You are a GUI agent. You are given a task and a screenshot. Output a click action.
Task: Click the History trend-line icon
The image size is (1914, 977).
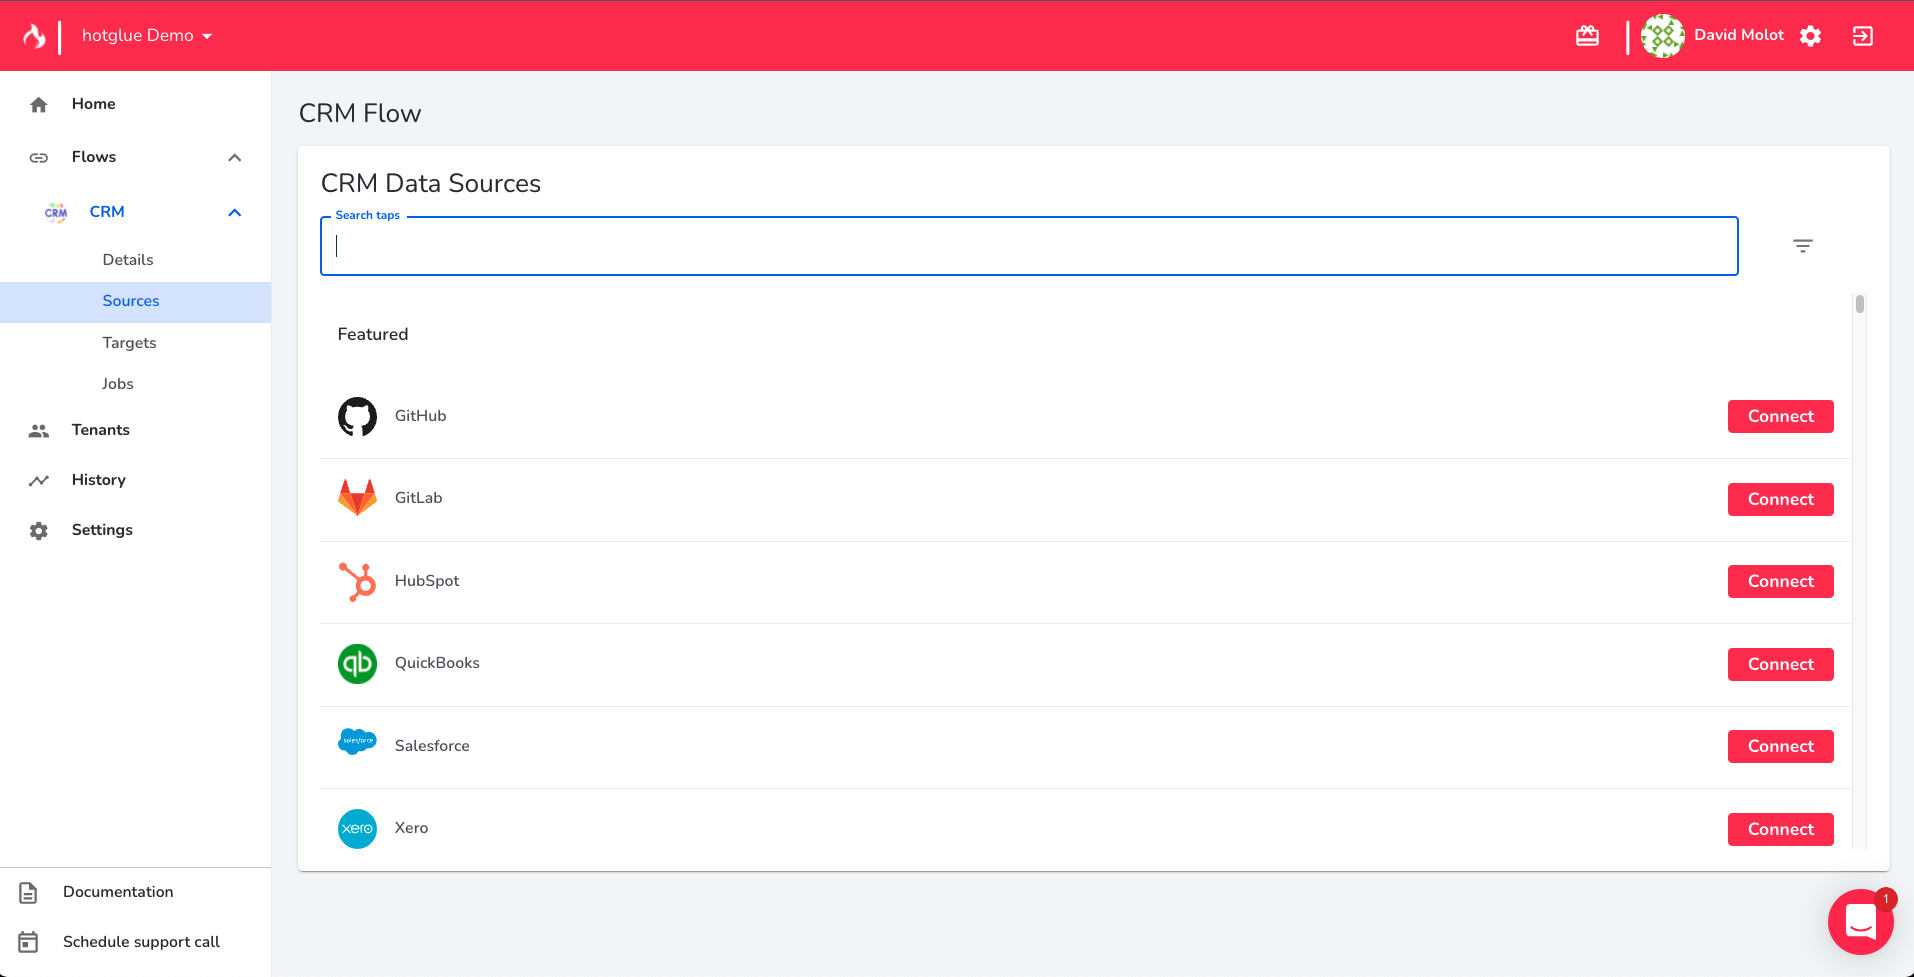[x=39, y=480]
